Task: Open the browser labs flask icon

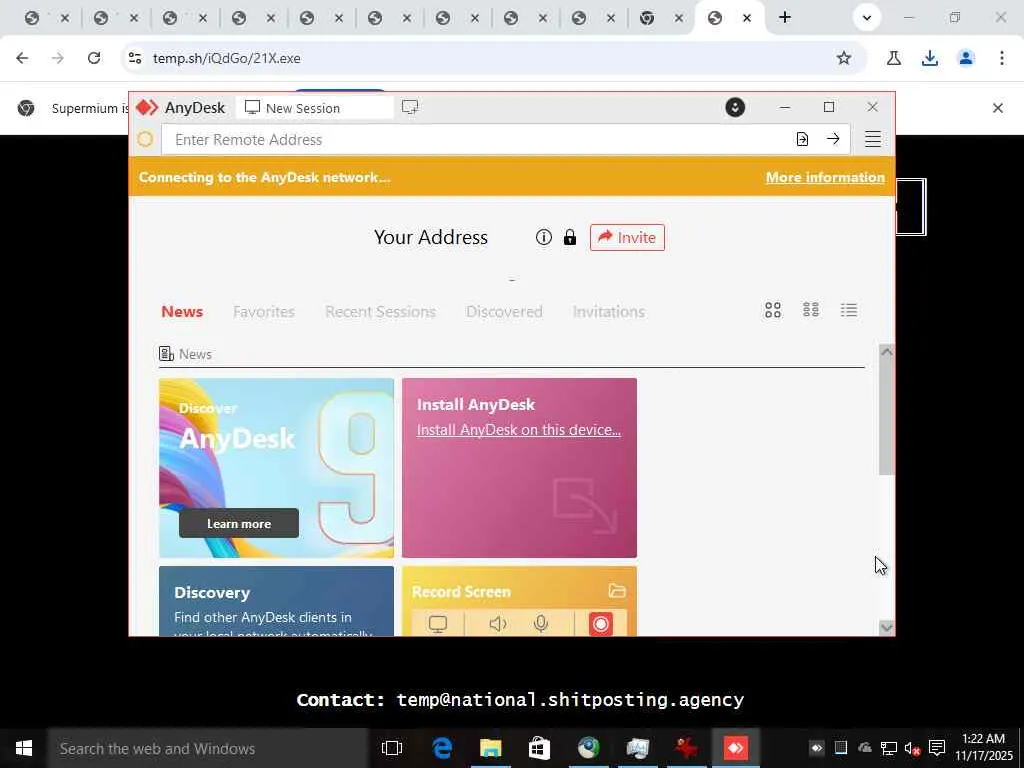Action: pos(894,58)
